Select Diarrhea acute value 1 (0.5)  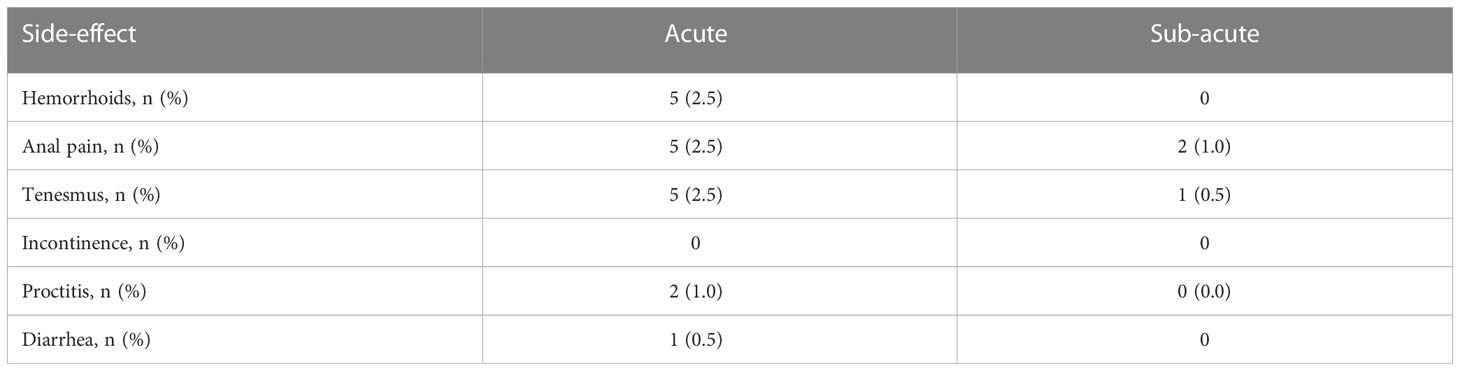[696, 339]
